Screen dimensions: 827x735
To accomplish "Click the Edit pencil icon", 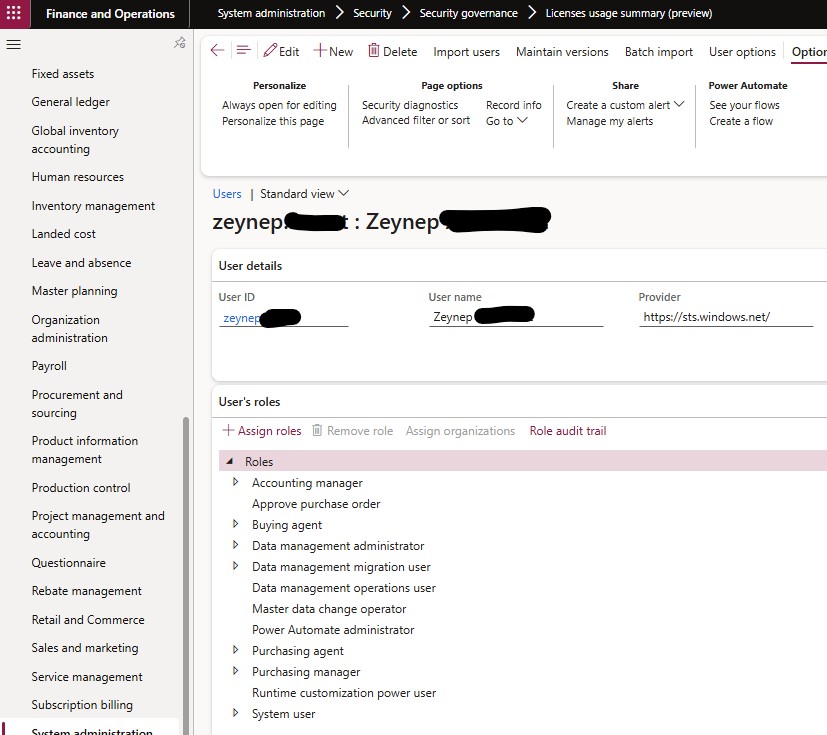I will pyautogui.click(x=270, y=51).
